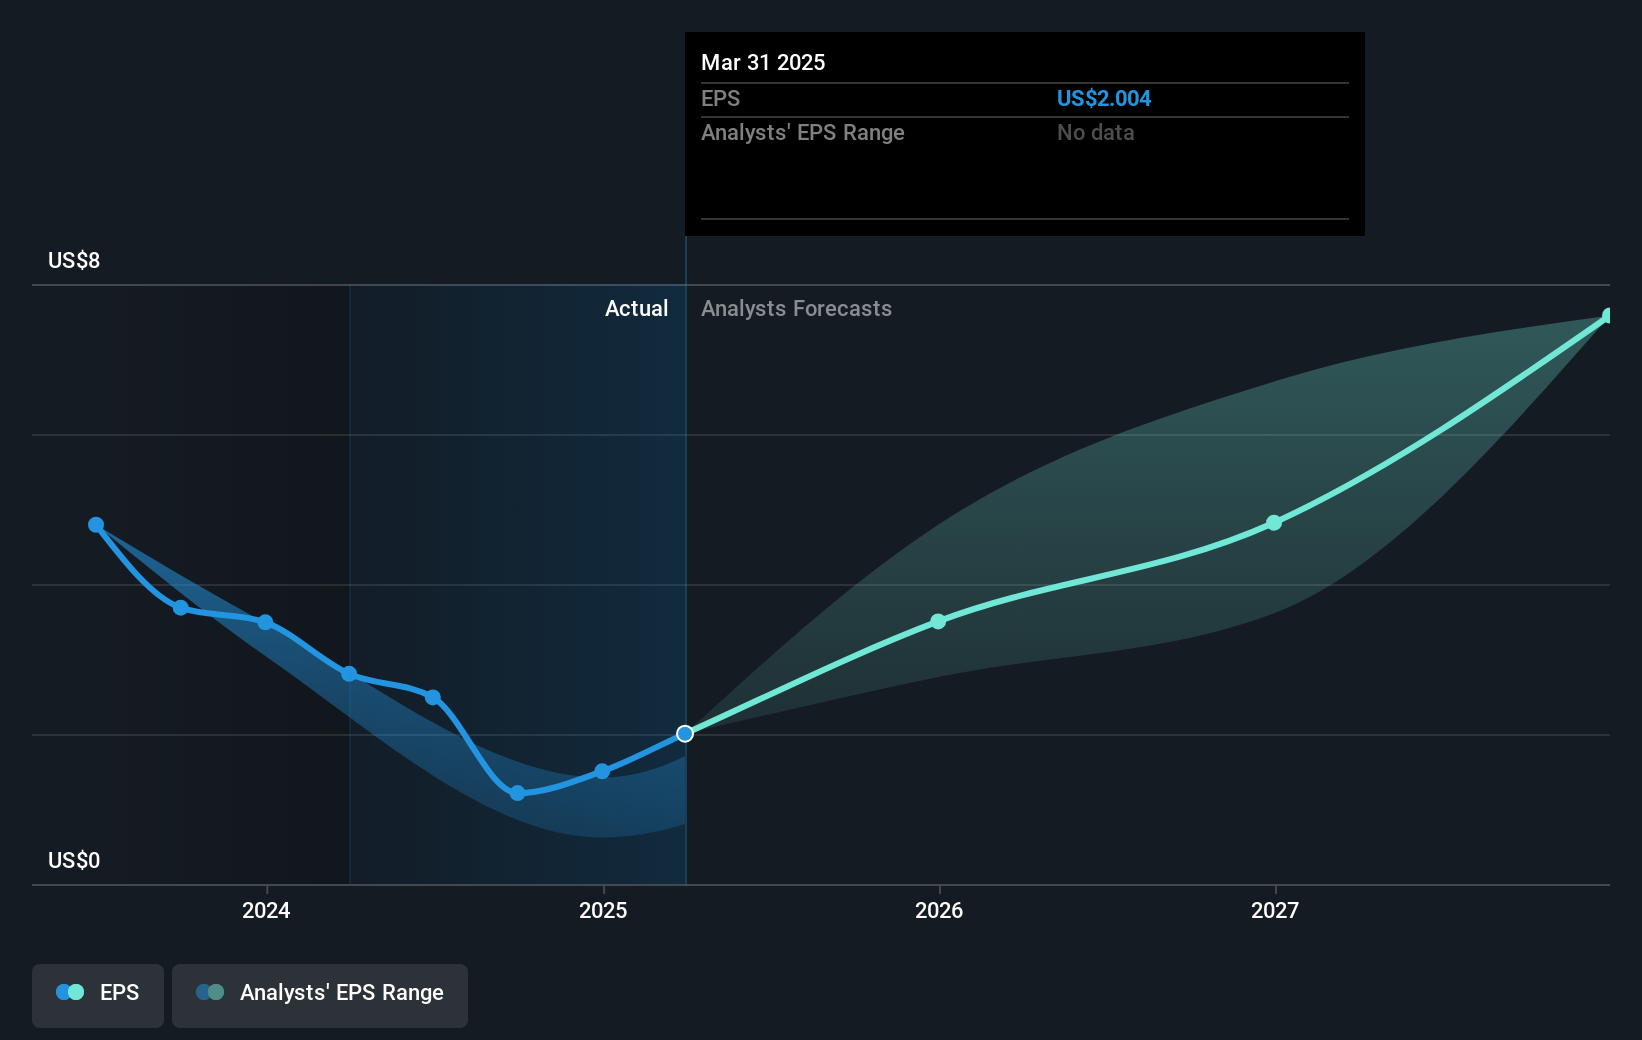1642x1040 pixels.
Task: Click the EPS data point at start of 2025
Action: [x=602, y=771]
